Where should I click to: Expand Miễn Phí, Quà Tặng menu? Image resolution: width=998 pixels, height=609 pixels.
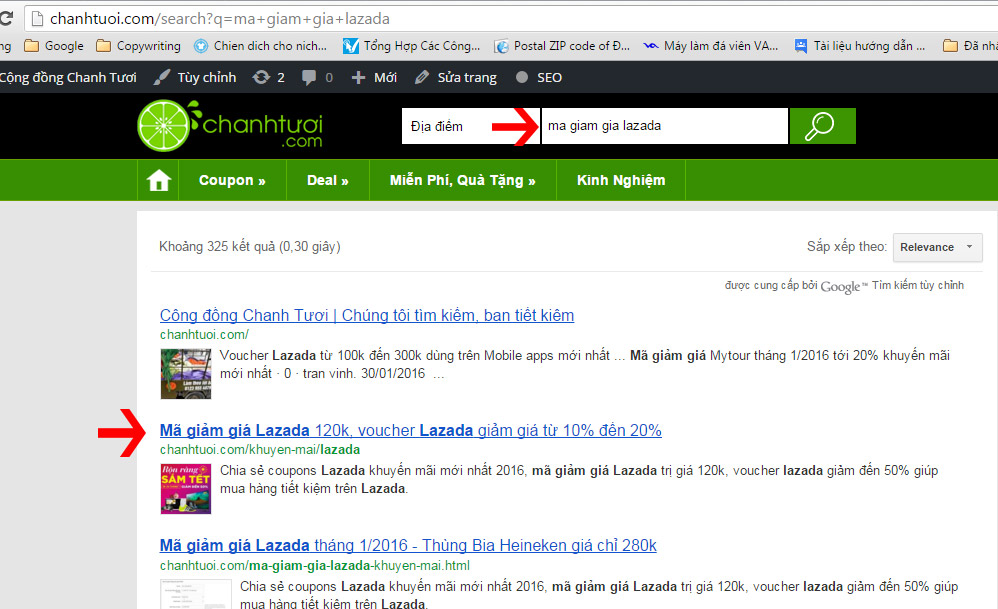point(461,180)
